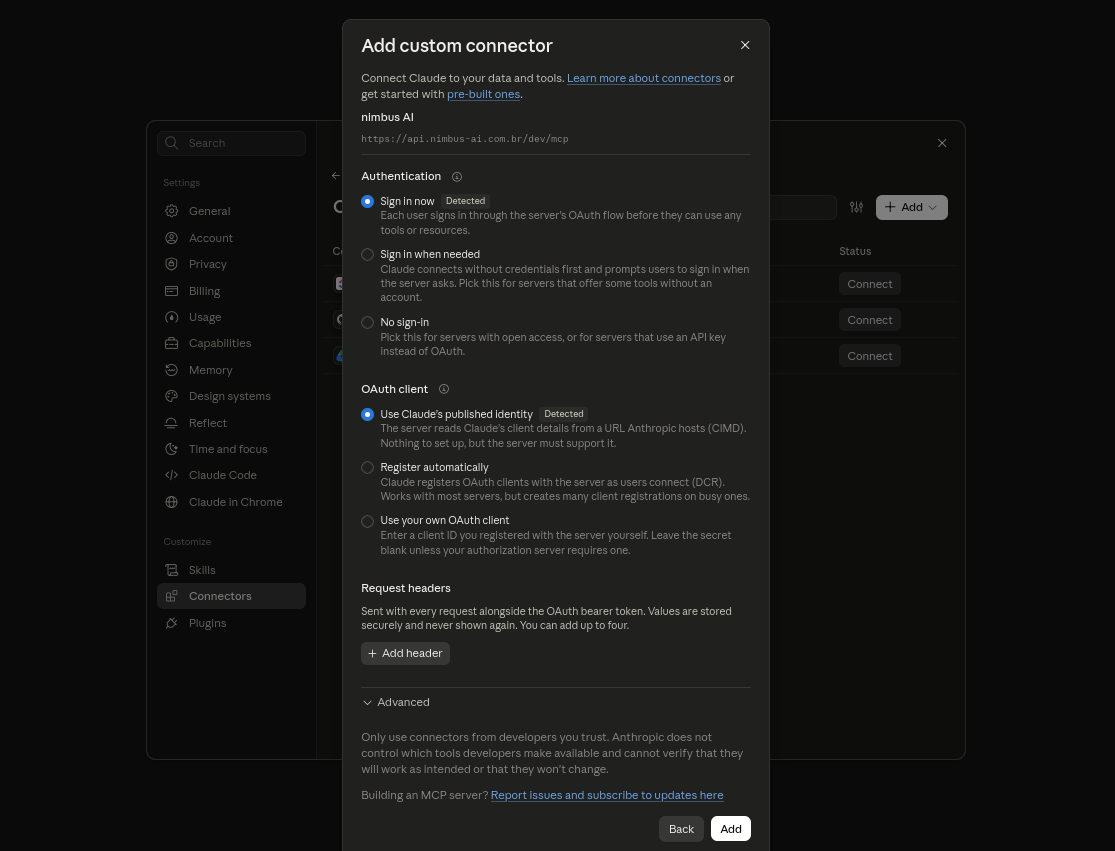
Task: Click Connect button in third connector row
Action: coord(870,356)
